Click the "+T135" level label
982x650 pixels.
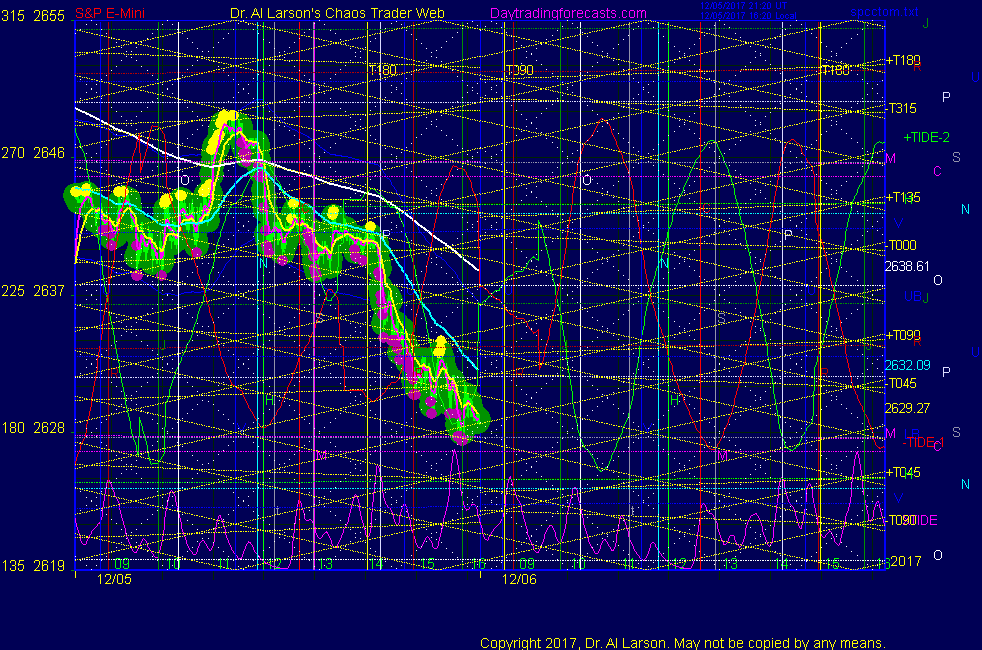coord(903,198)
